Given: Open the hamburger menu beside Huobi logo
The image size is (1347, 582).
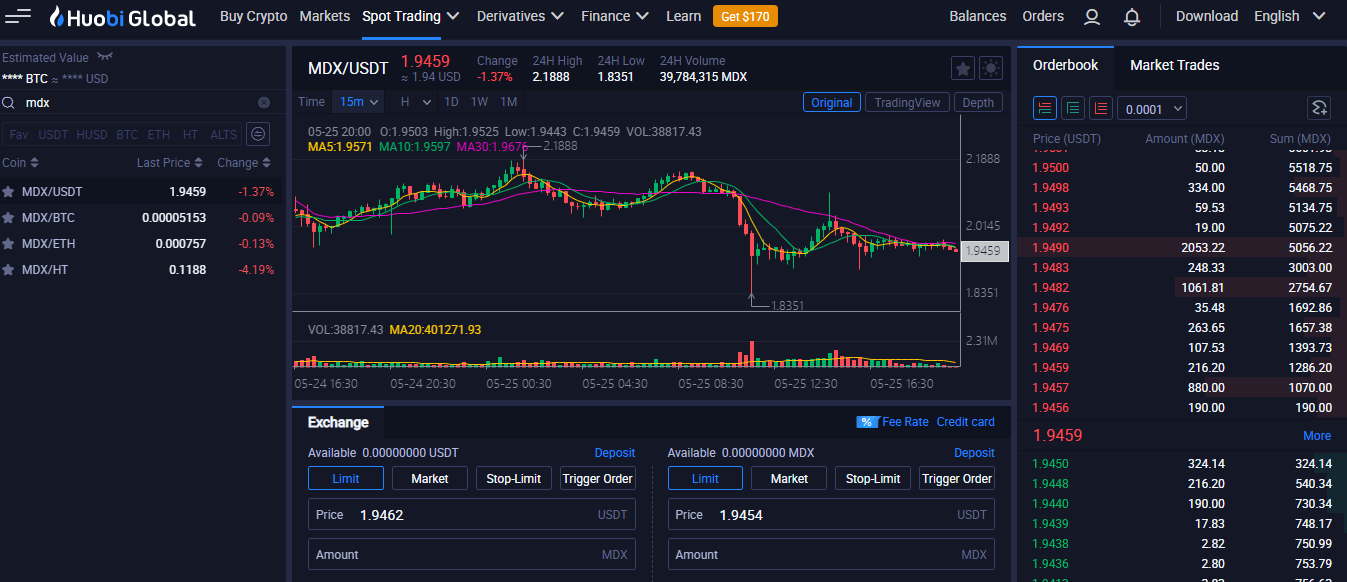Looking at the screenshot, I should pyautogui.click(x=18, y=16).
